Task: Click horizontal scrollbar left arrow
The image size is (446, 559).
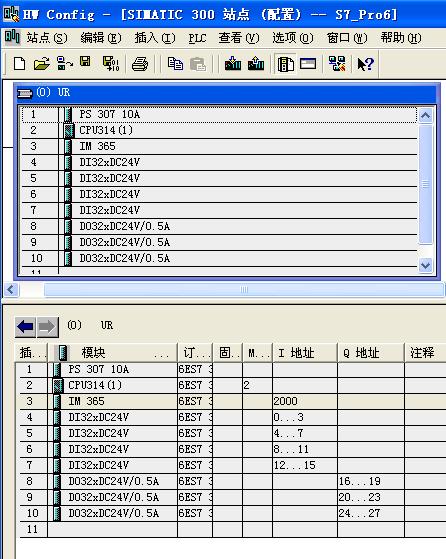Action: (x=11, y=289)
